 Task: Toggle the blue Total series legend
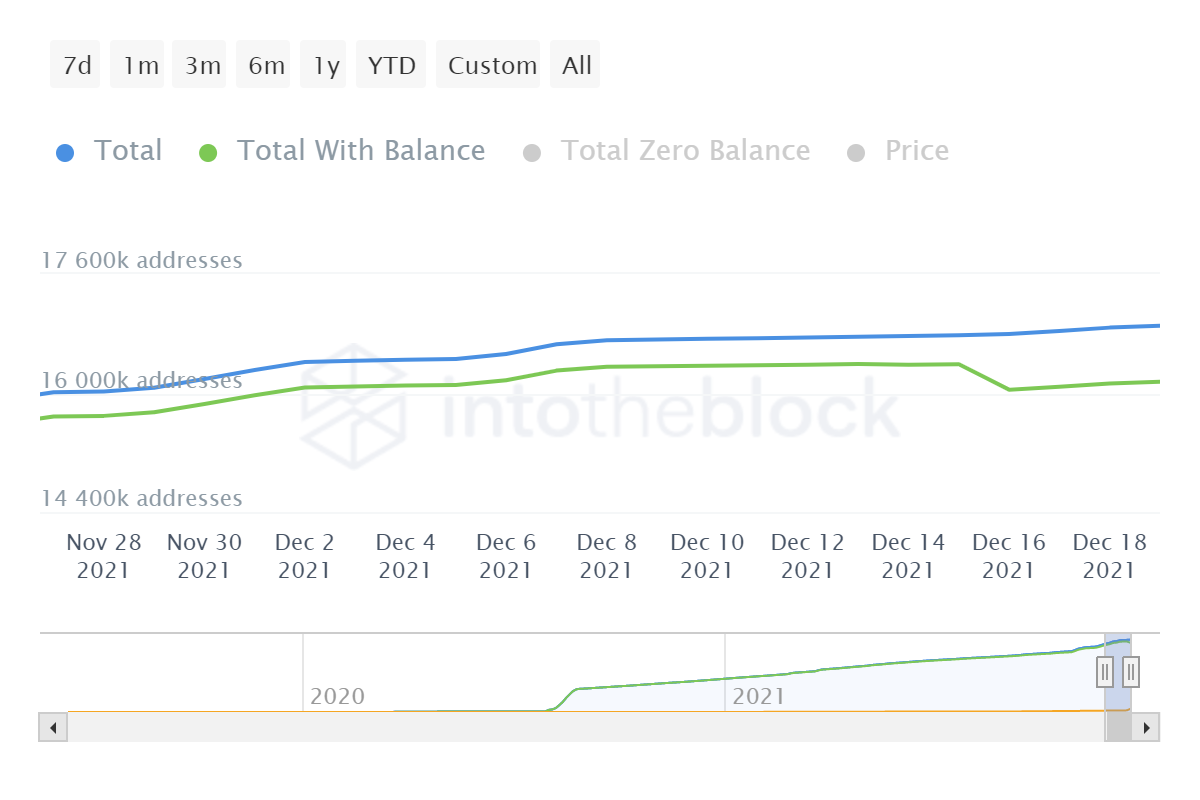pos(127,151)
